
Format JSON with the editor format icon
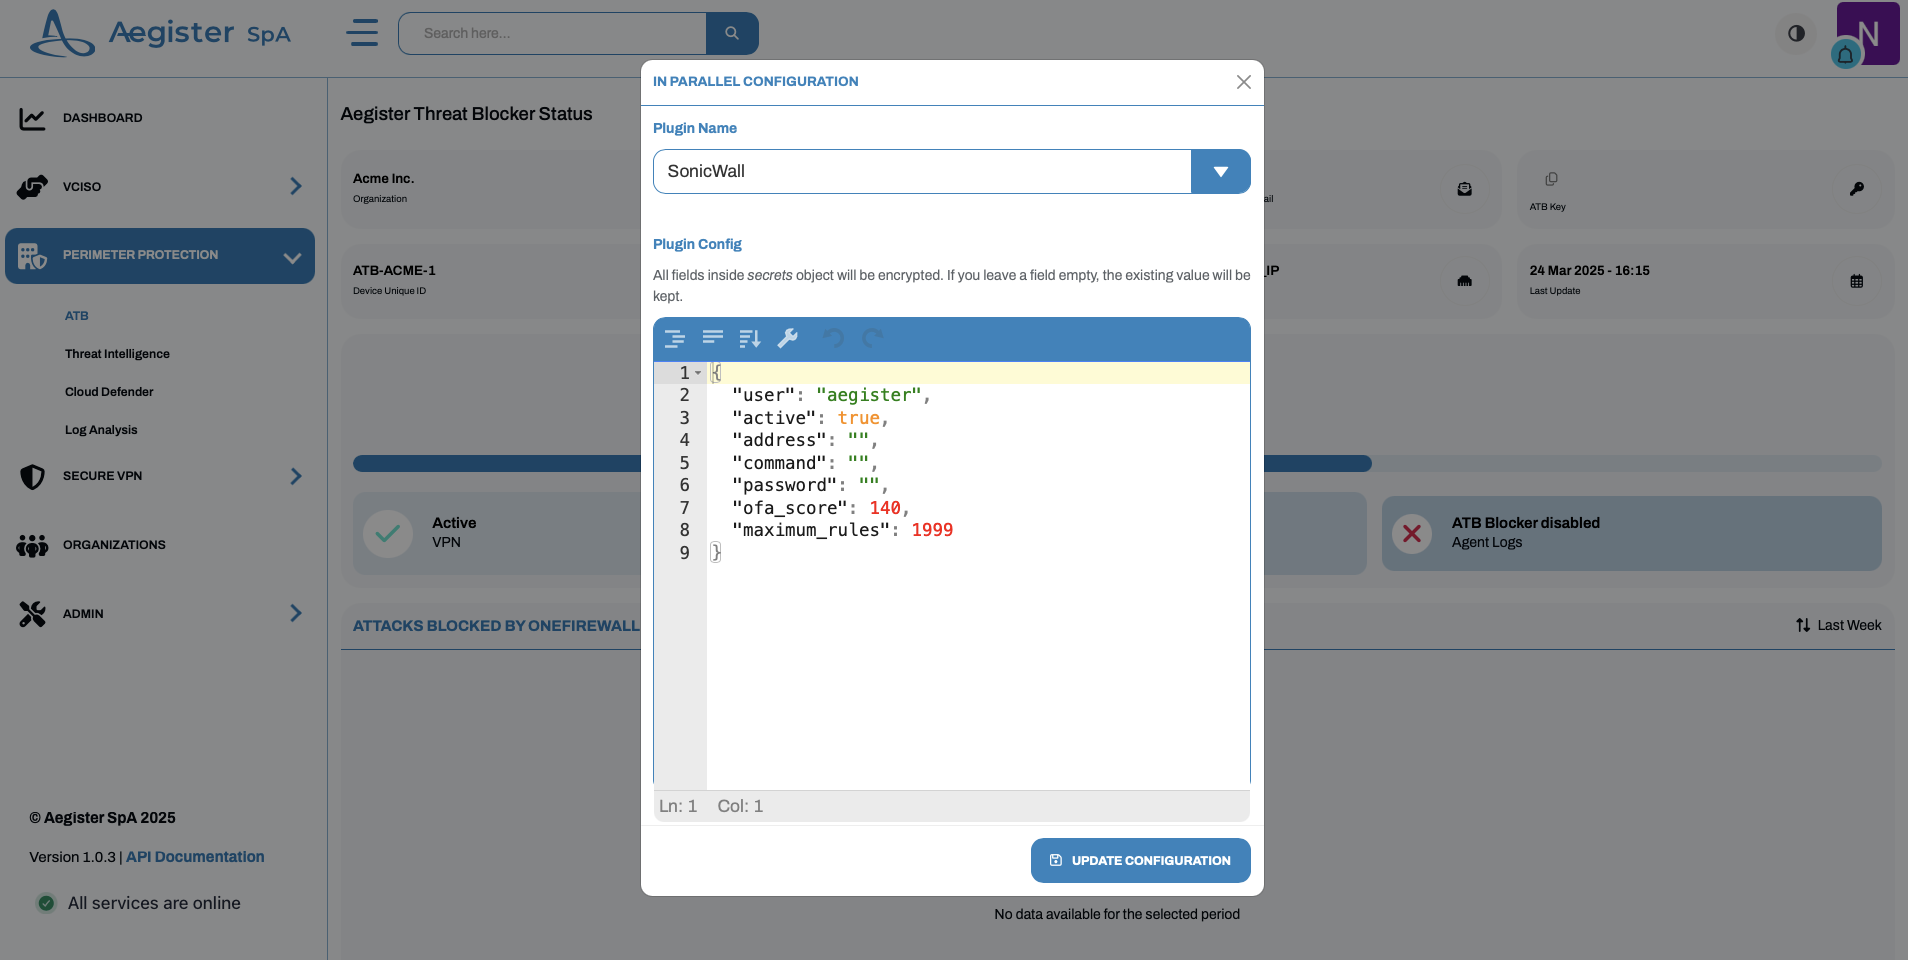pyautogui.click(x=675, y=339)
